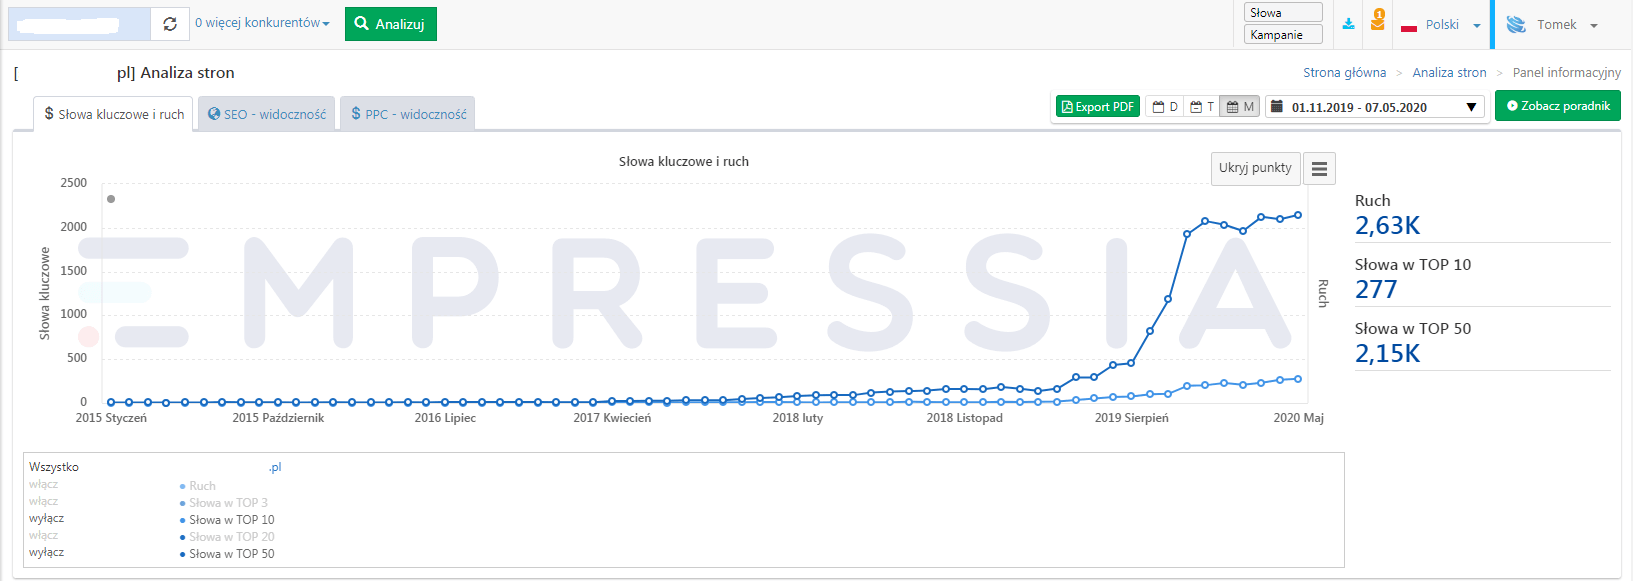Image resolution: width=1633 pixels, height=581 pixels.
Task: Click the chart title 'Słowa kluczowe i ruch'
Action: coord(684,161)
